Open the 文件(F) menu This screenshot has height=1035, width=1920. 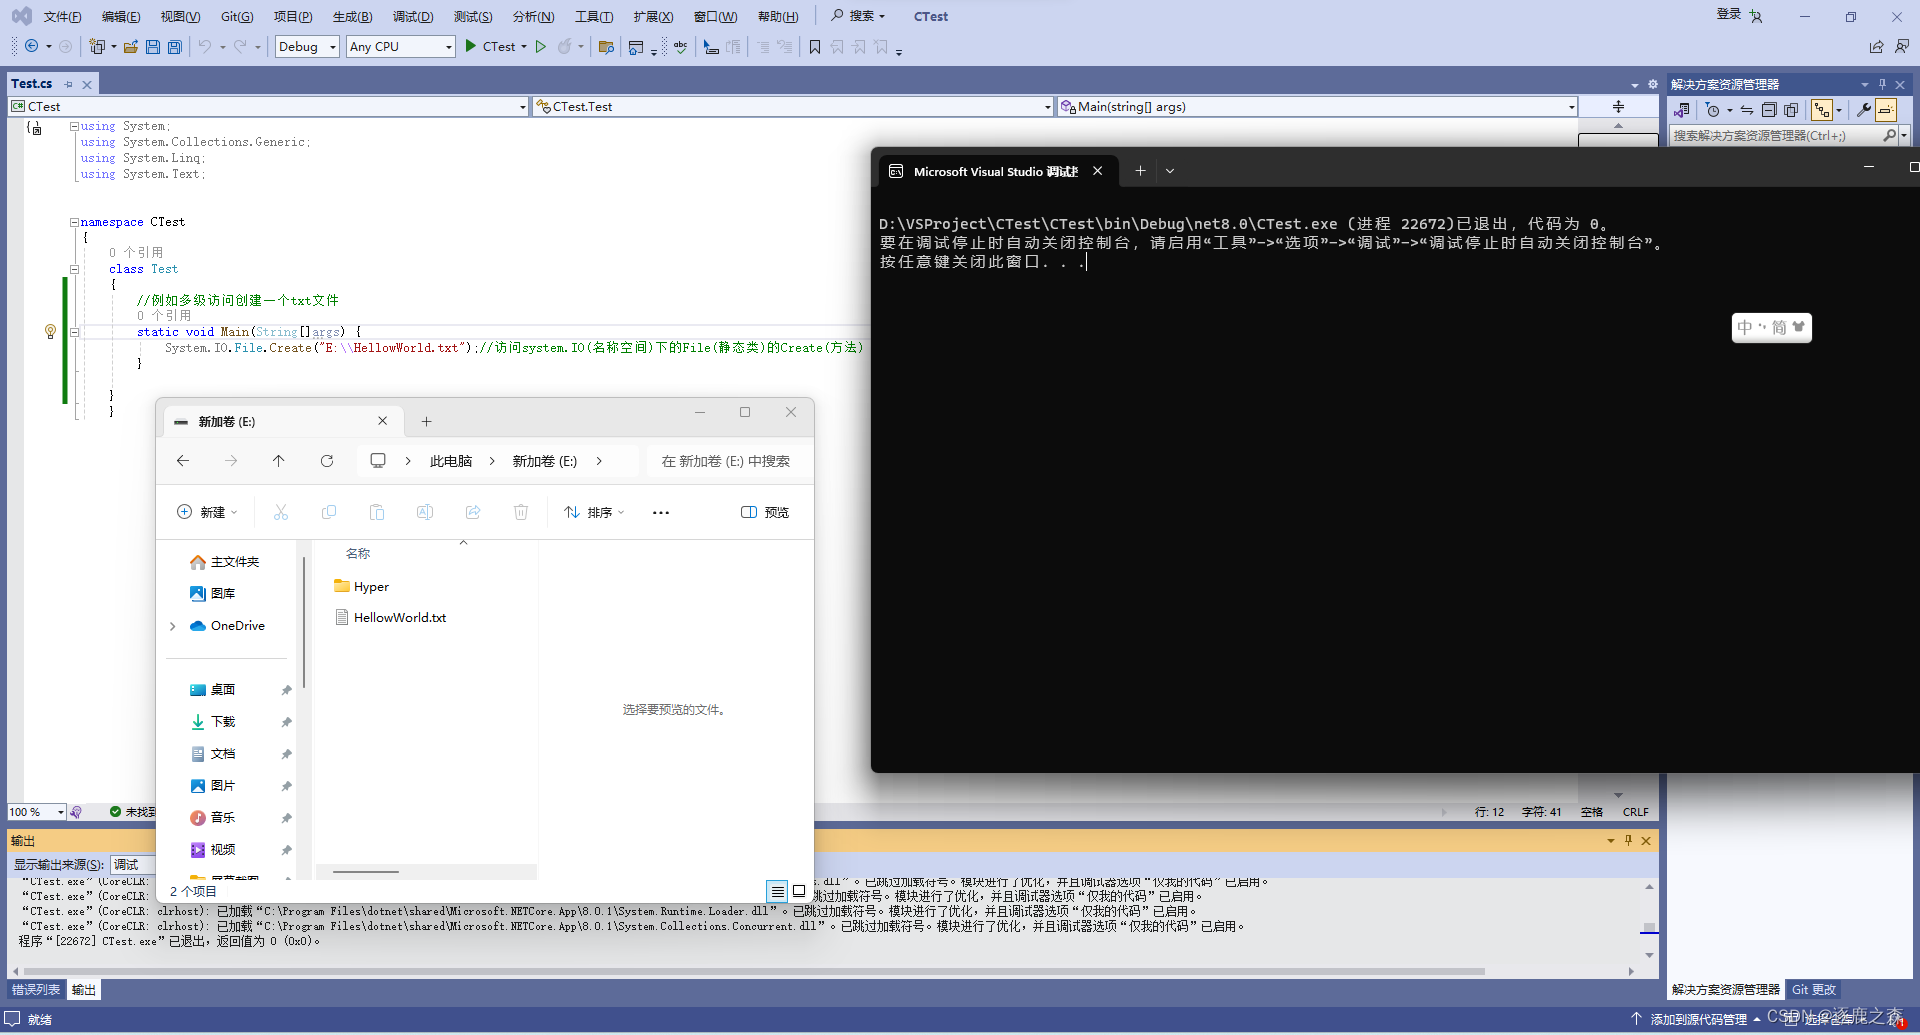pyautogui.click(x=62, y=16)
